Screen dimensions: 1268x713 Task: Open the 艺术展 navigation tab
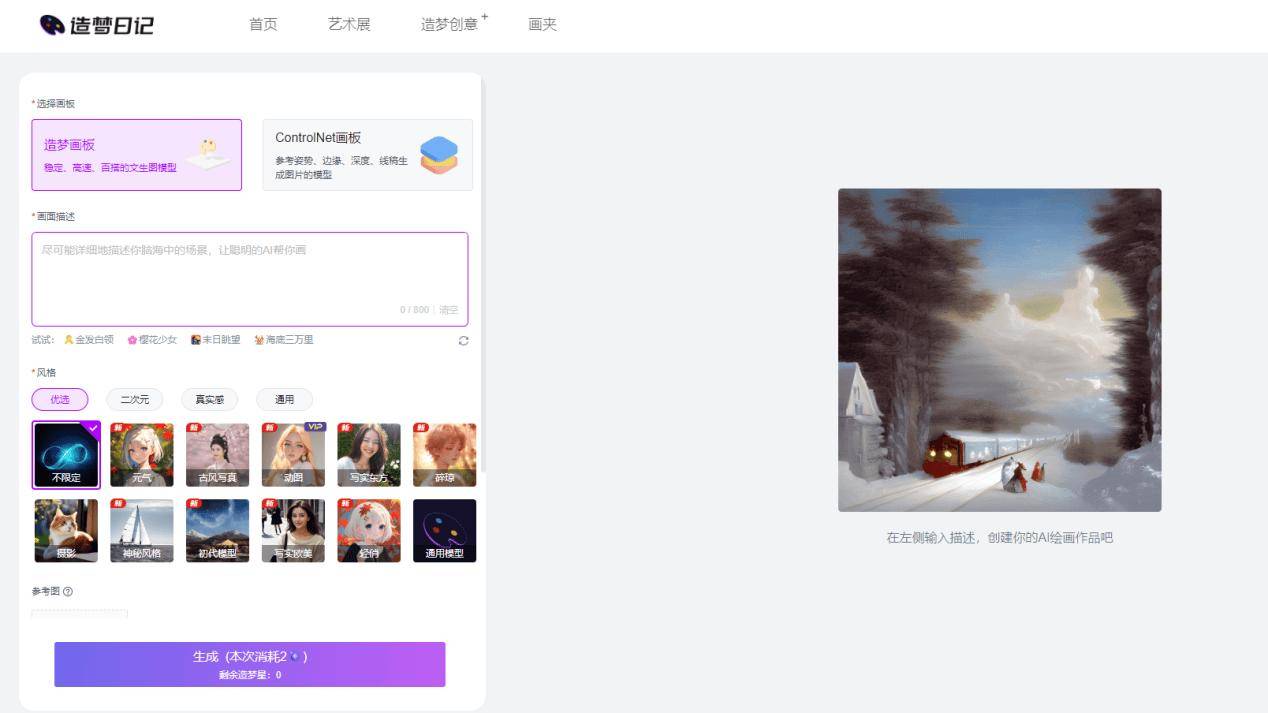(x=349, y=25)
